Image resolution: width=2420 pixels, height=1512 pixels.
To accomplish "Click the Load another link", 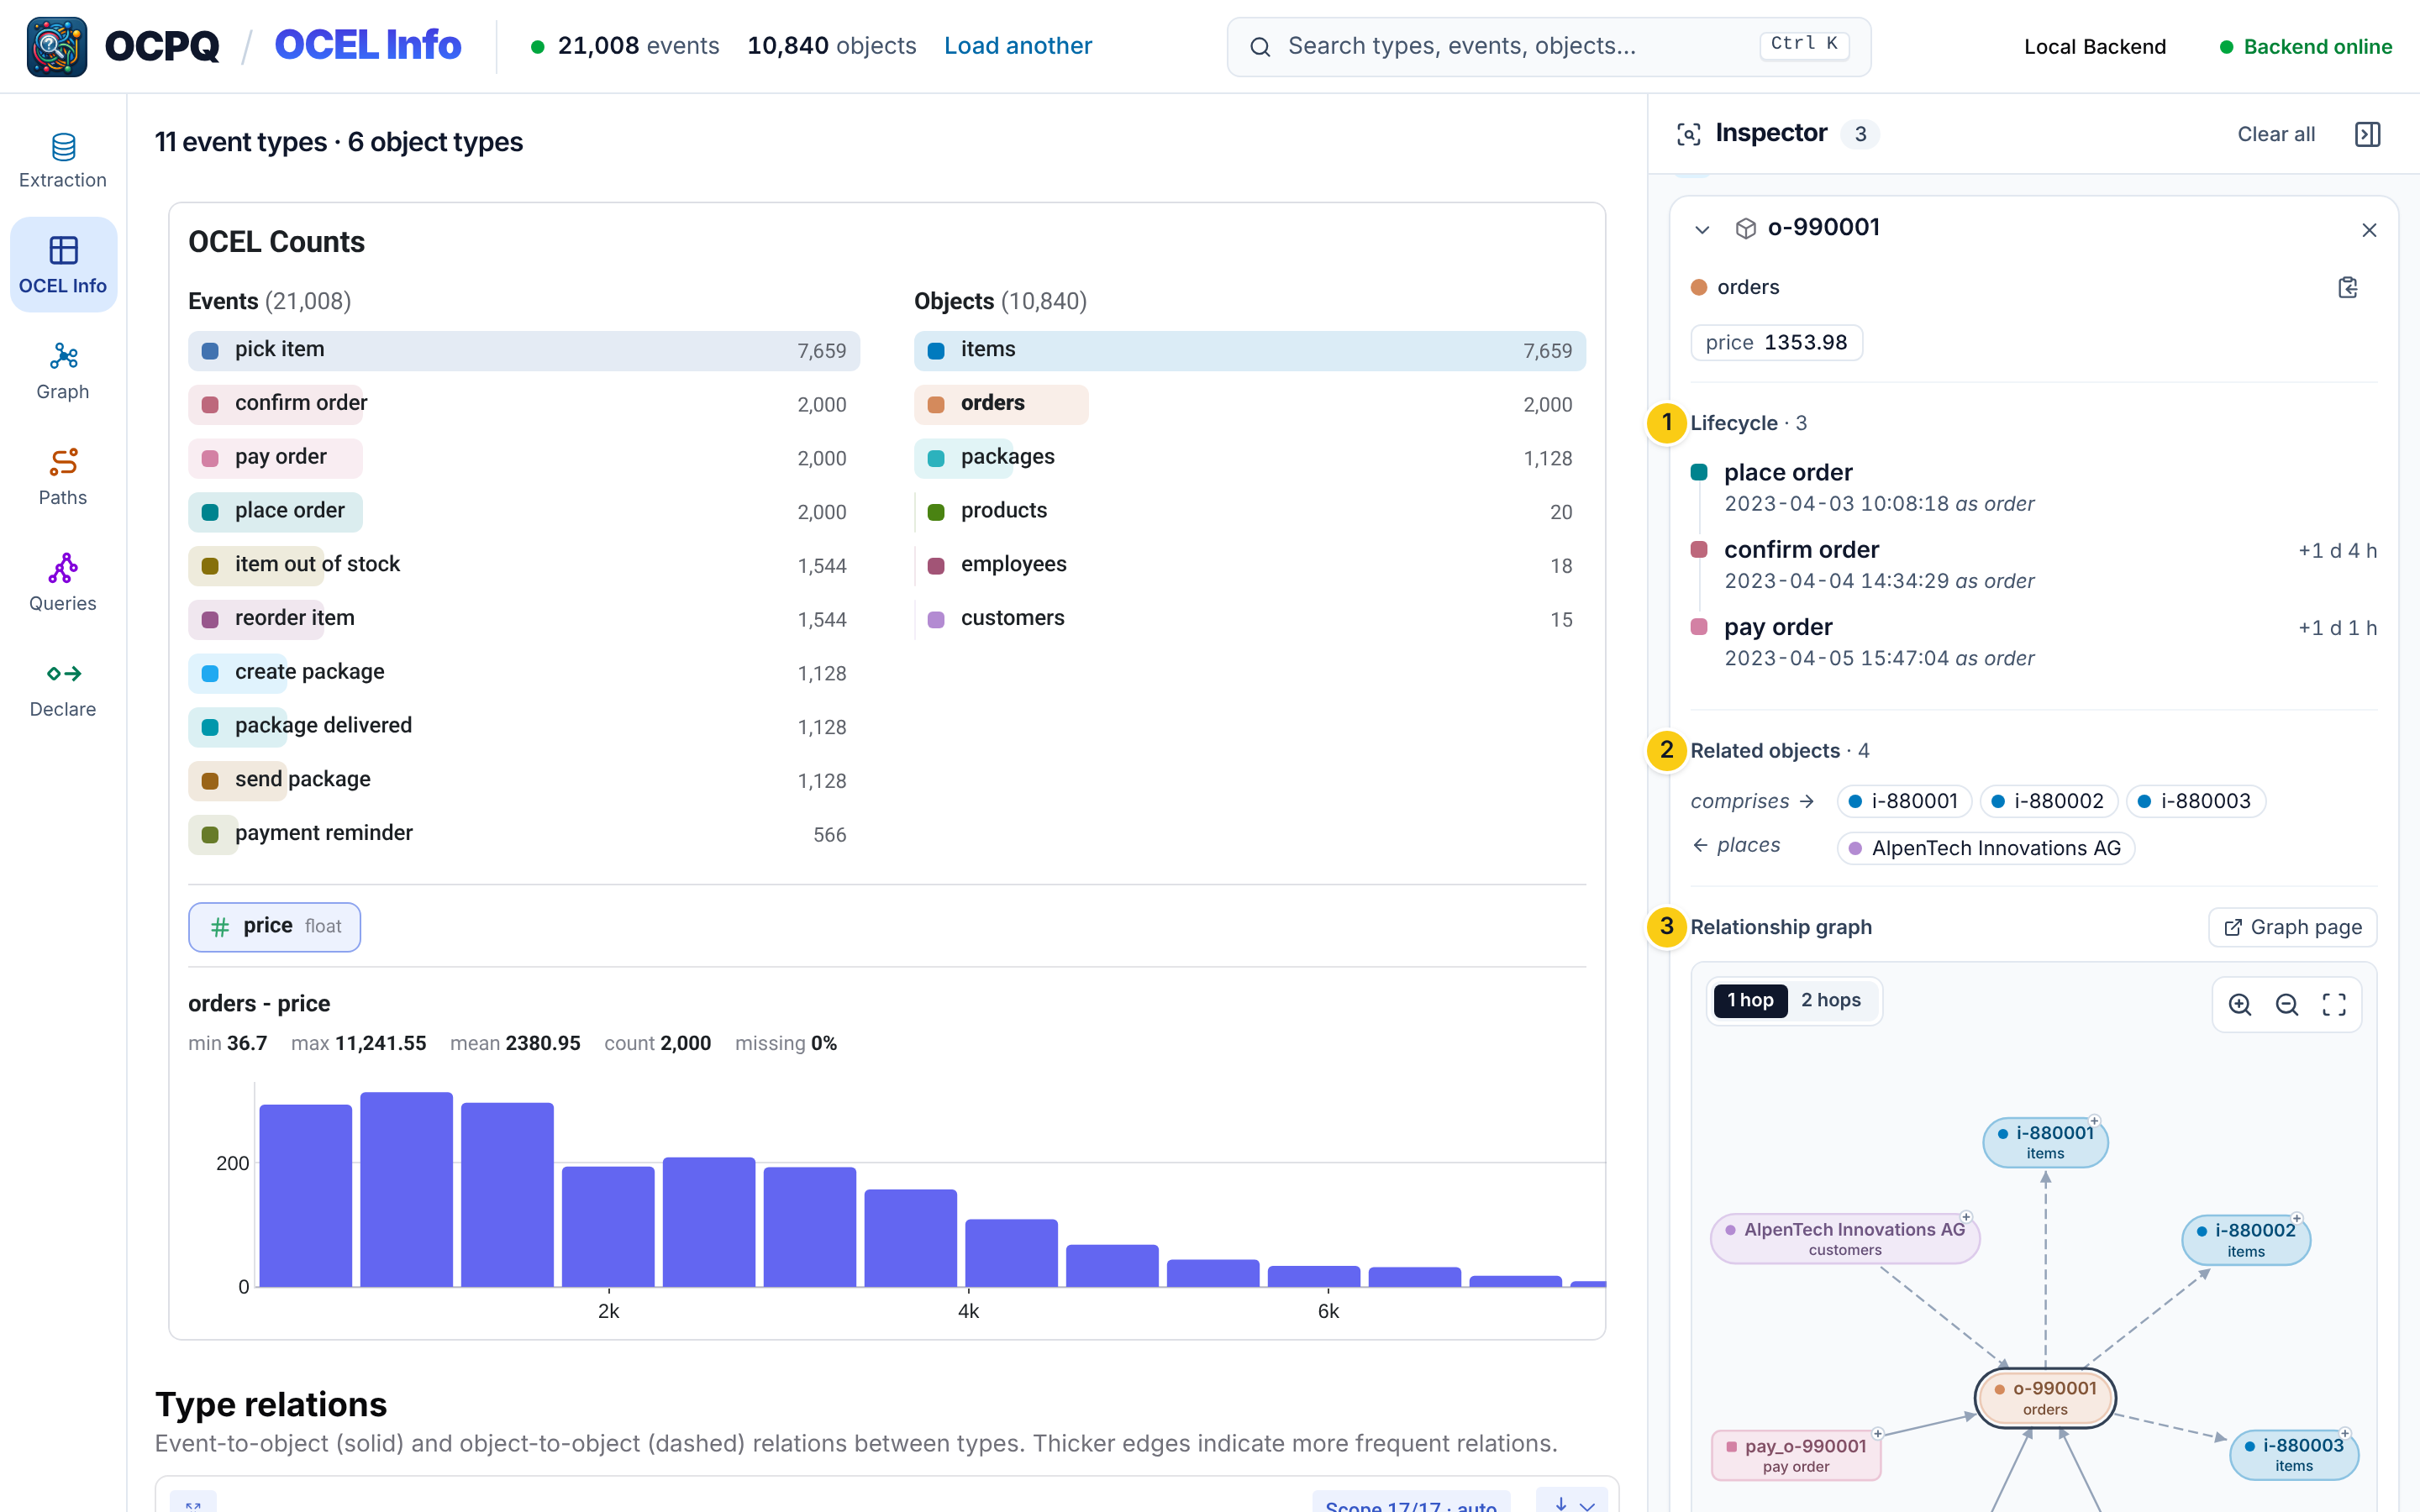I will 1018,46.
